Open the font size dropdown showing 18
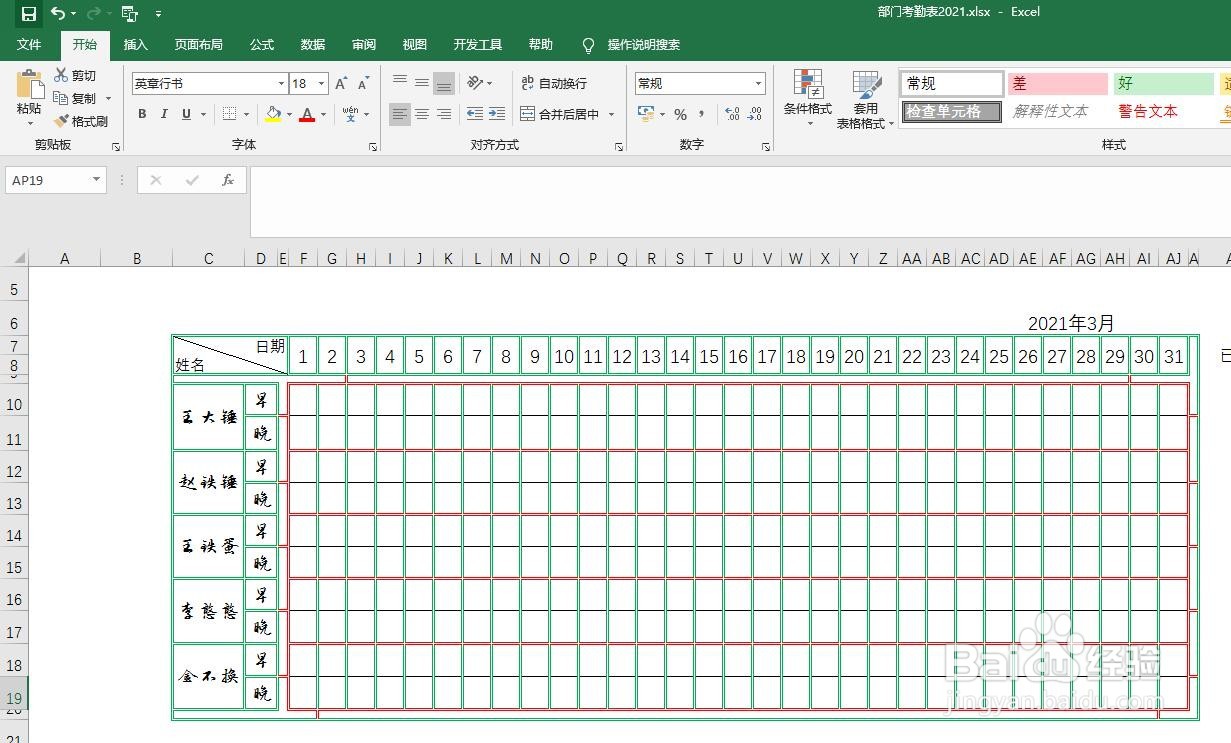Viewport: 1231px width, 743px height. (x=321, y=84)
